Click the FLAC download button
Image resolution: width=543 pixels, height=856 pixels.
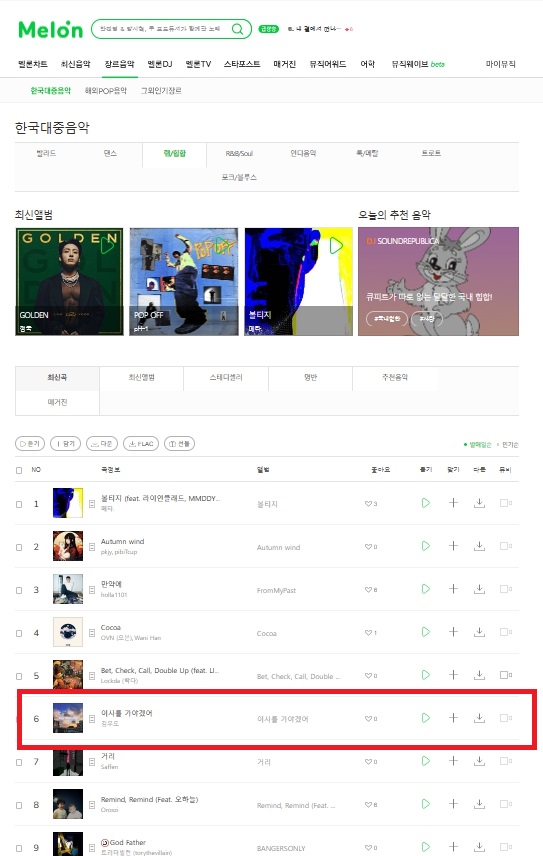pyautogui.click(x=141, y=444)
